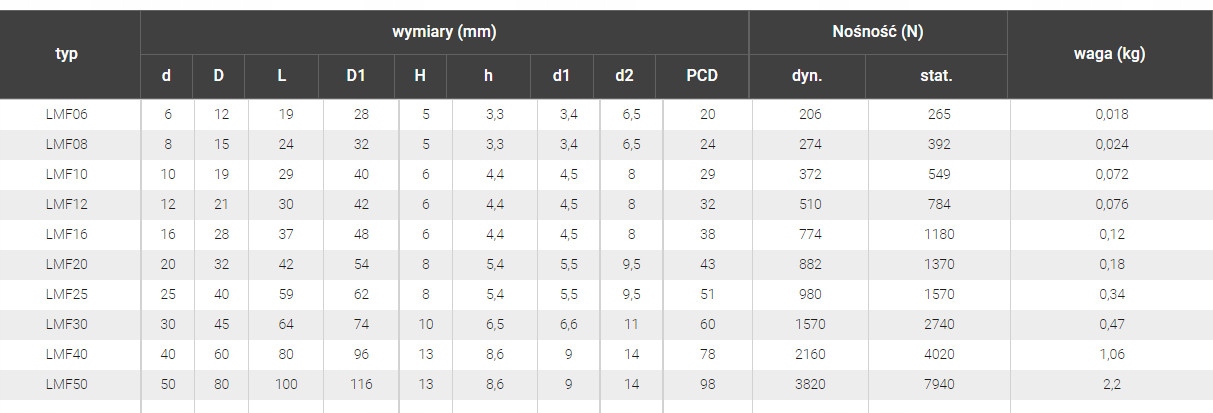This screenshot has height=413, width=1213.
Task: Select the LMF16 row label
Action: pyautogui.click(x=67, y=234)
